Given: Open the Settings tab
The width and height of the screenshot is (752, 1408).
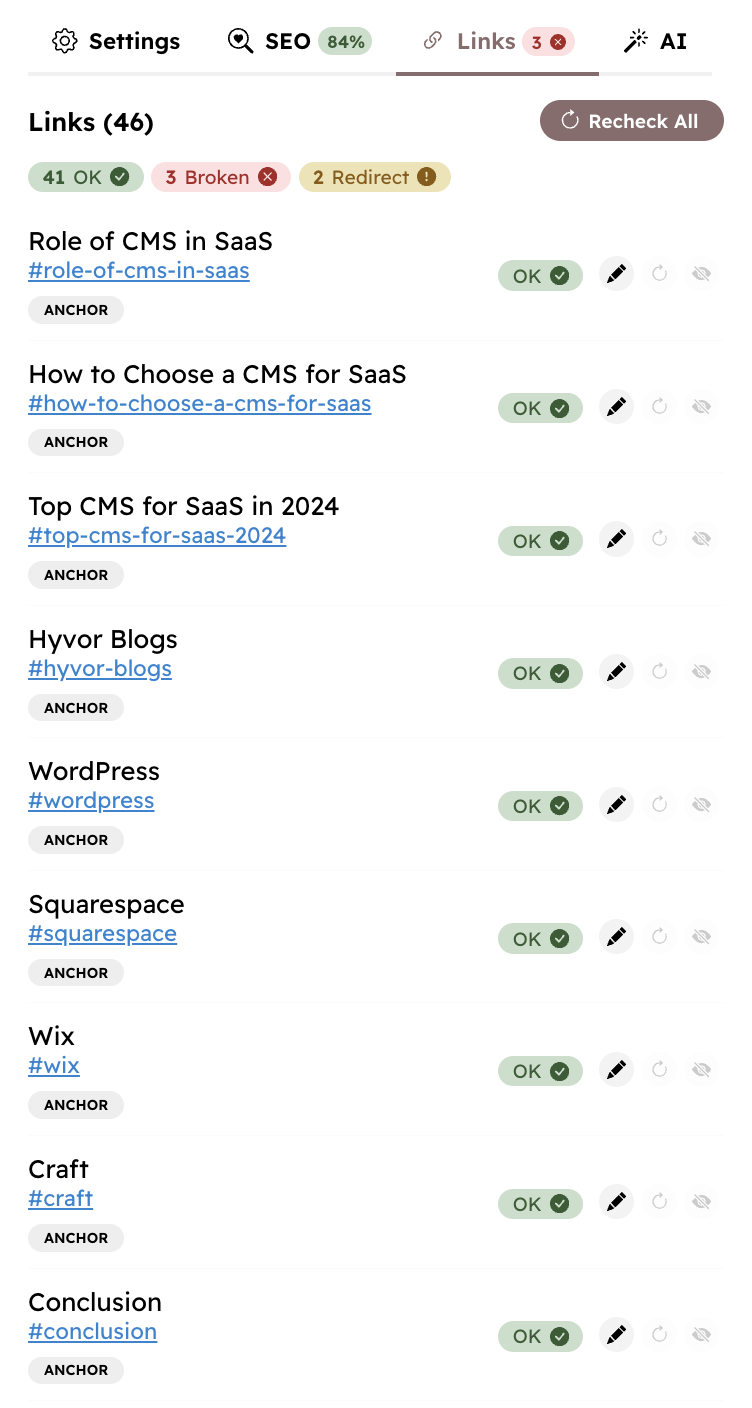Looking at the screenshot, I should pos(117,42).
